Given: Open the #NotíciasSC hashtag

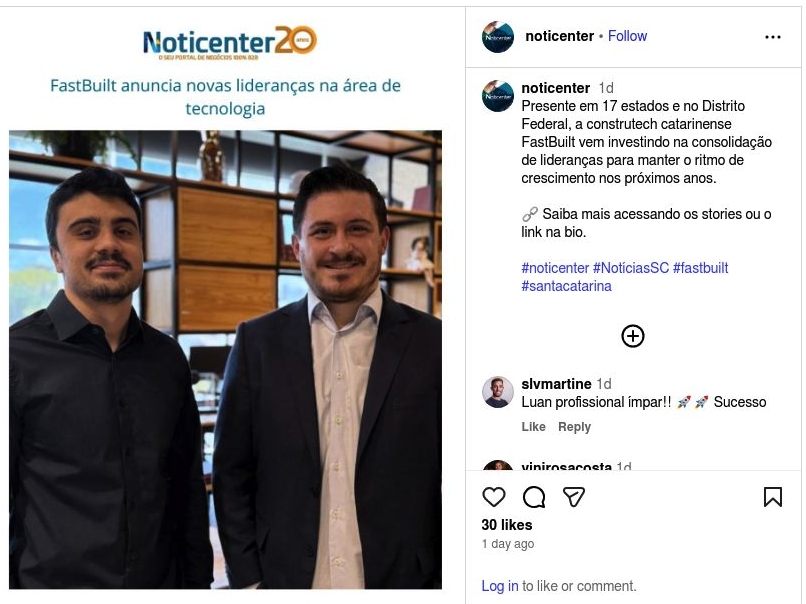Looking at the screenshot, I should tap(631, 268).
